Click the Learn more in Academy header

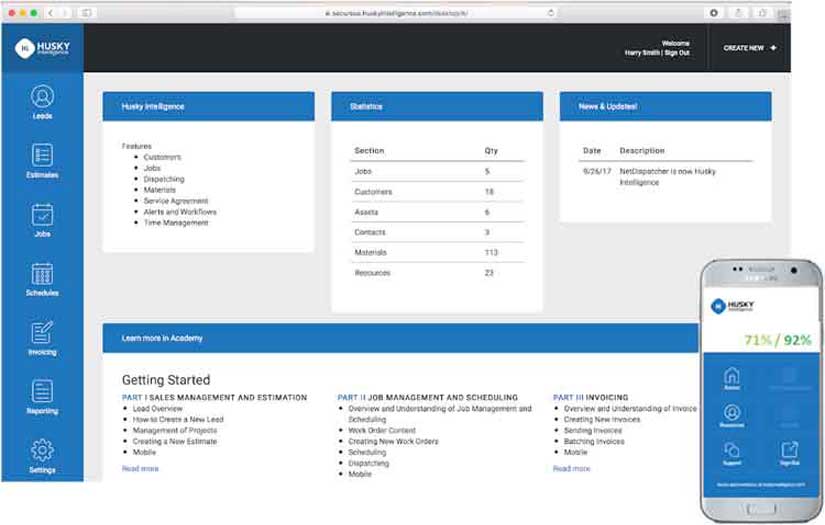click(x=400, y=338)
